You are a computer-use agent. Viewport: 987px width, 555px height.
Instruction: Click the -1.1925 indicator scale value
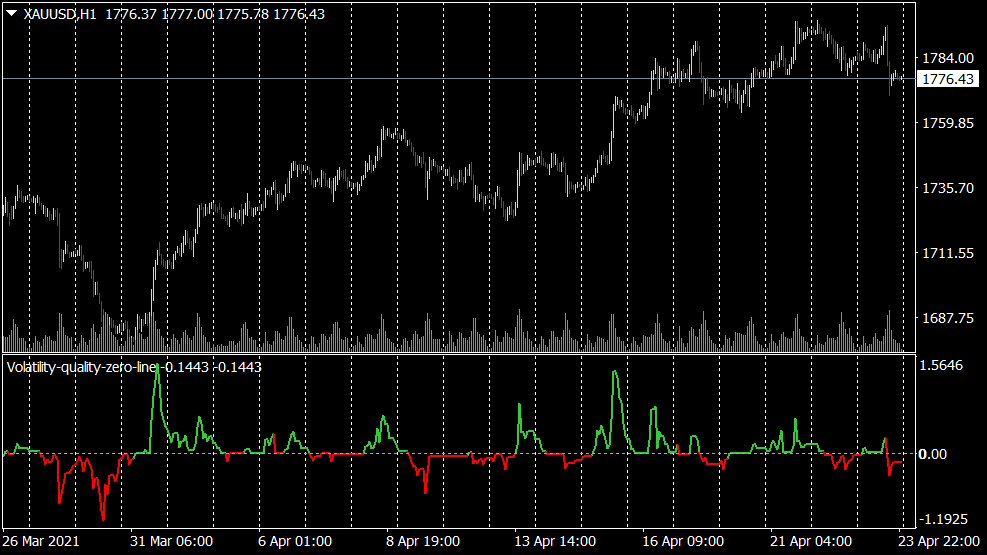click(x=944, y=520)
